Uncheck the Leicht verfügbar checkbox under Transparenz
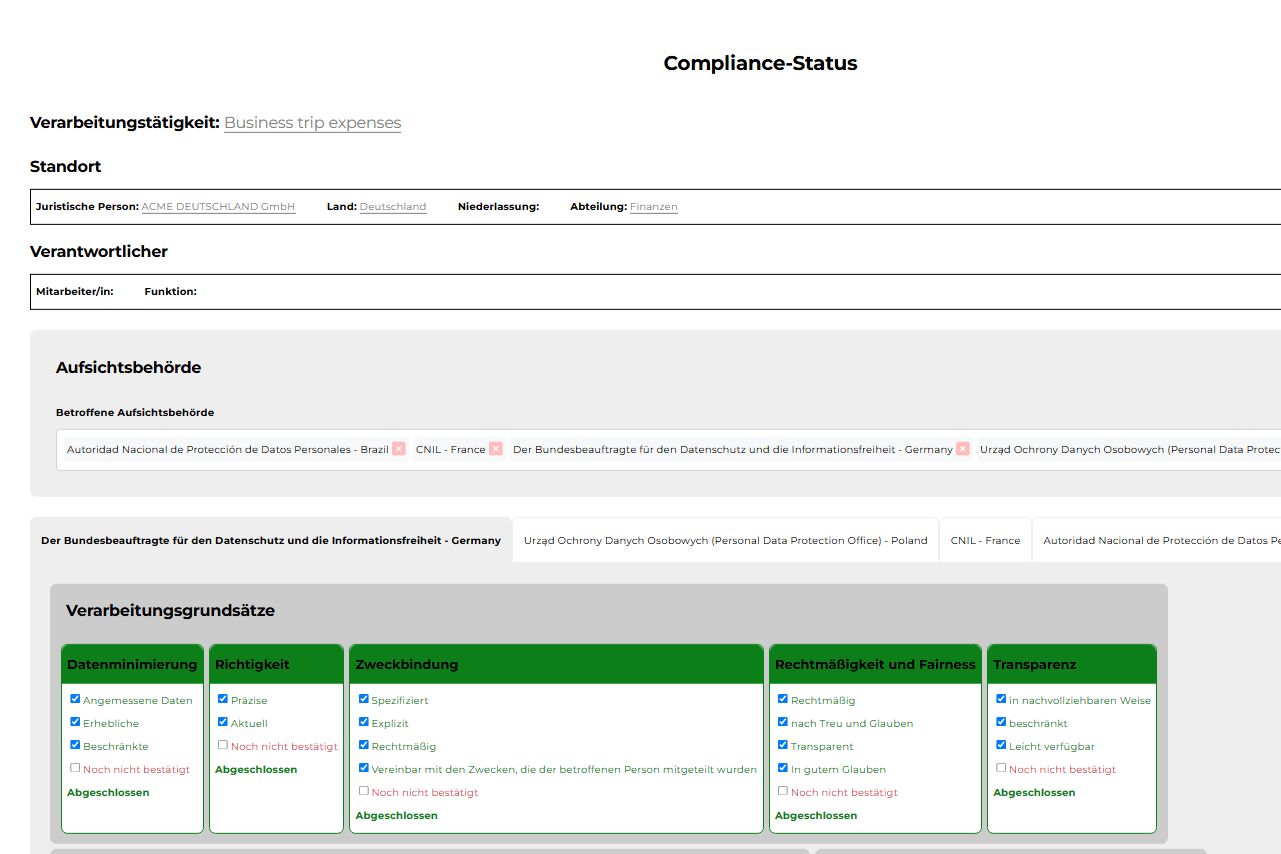1281x854 pixels. click(1000, 745)
